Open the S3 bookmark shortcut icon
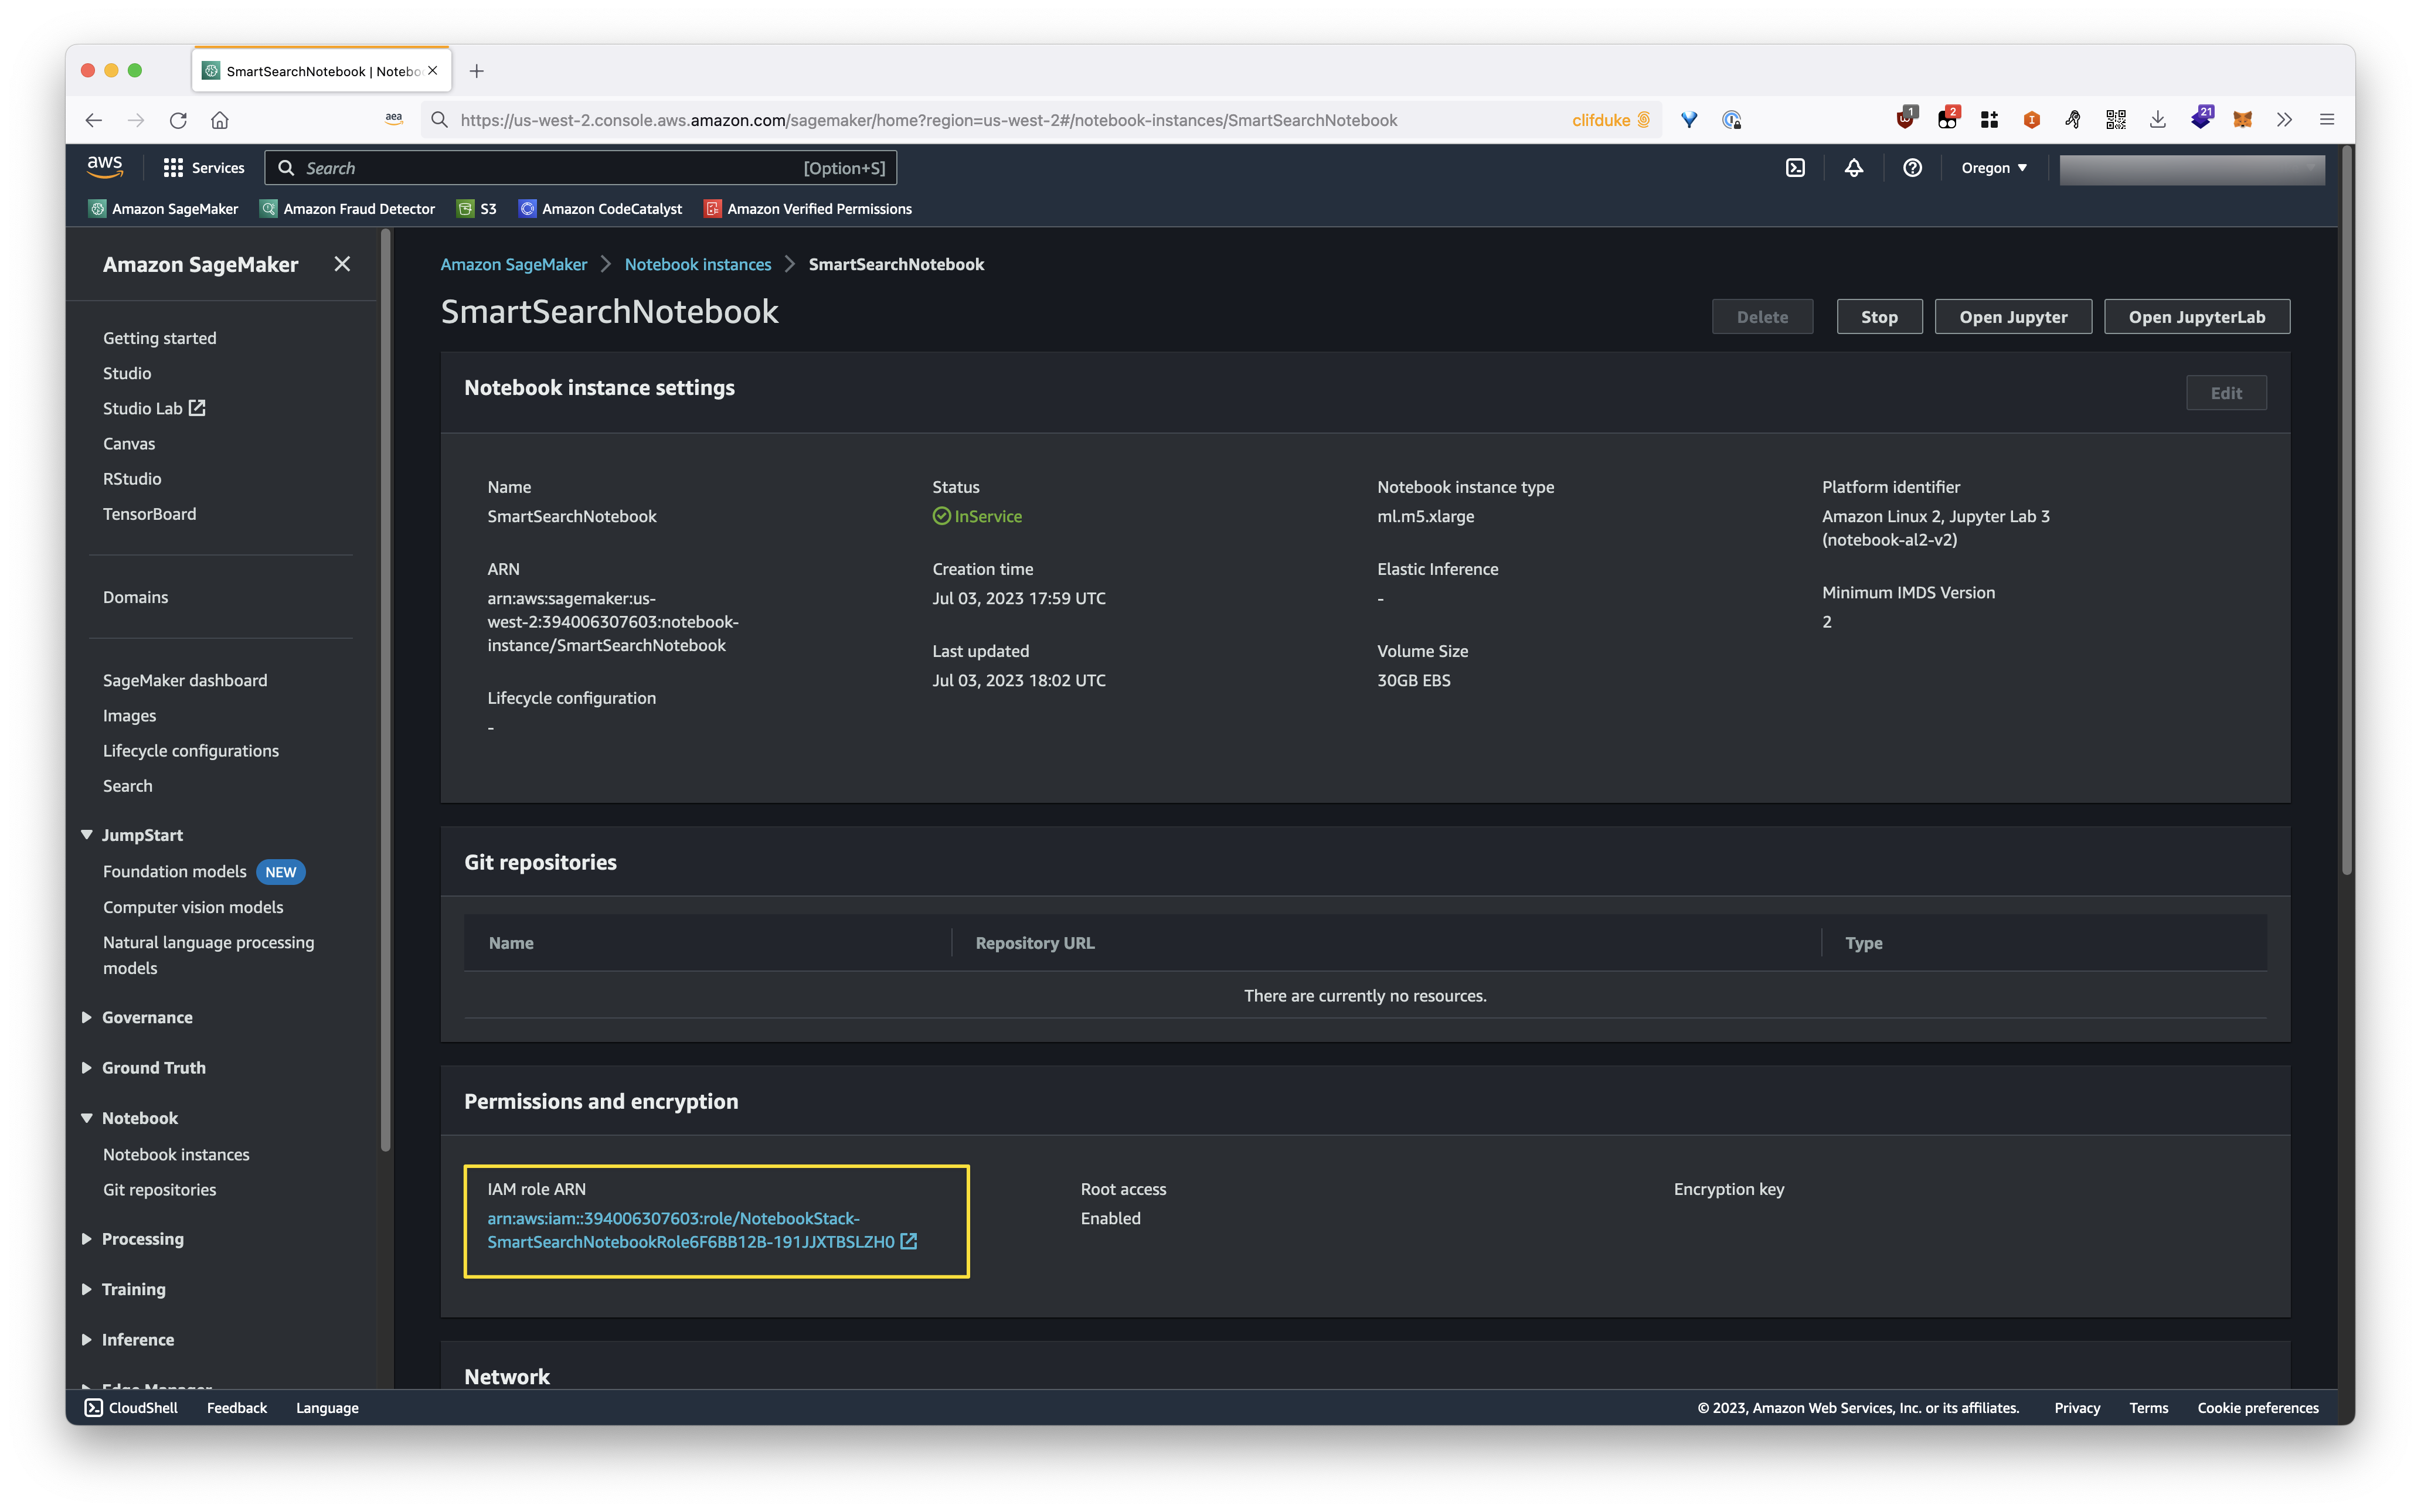 tap(466, 209)
